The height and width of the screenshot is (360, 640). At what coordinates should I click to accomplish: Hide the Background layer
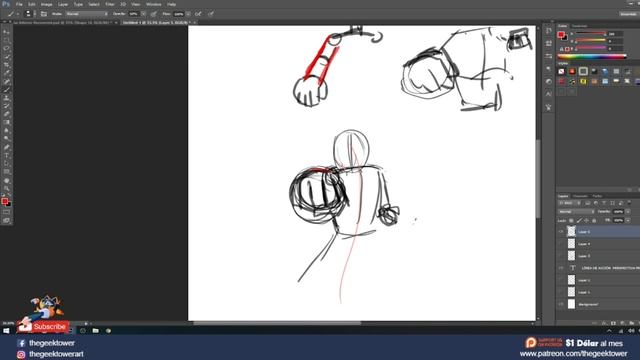click(x=561, y=304)
